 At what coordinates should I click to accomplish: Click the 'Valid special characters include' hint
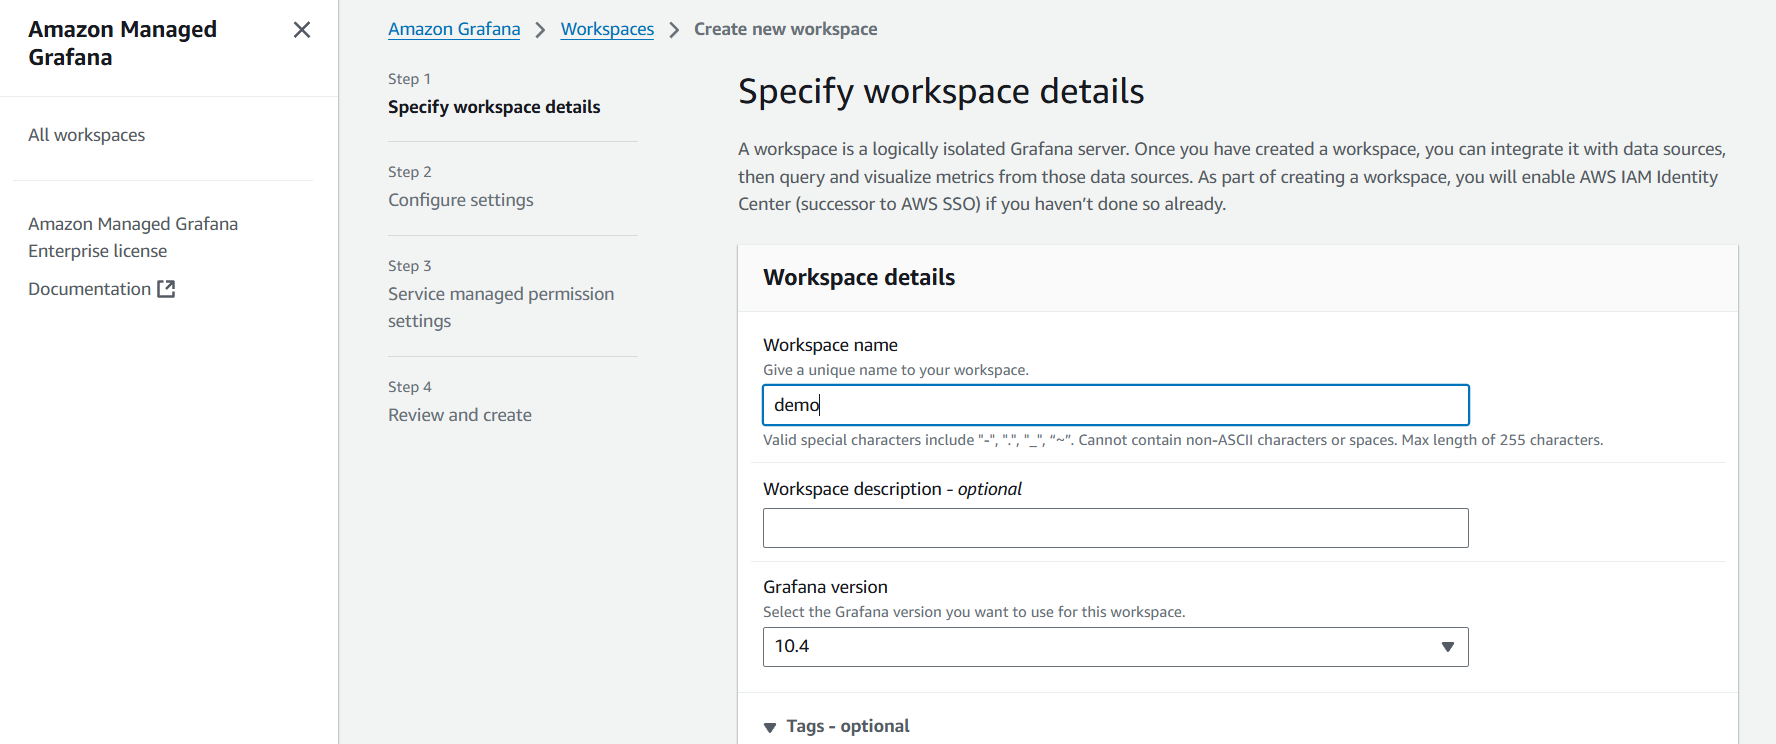point(1183,440)
